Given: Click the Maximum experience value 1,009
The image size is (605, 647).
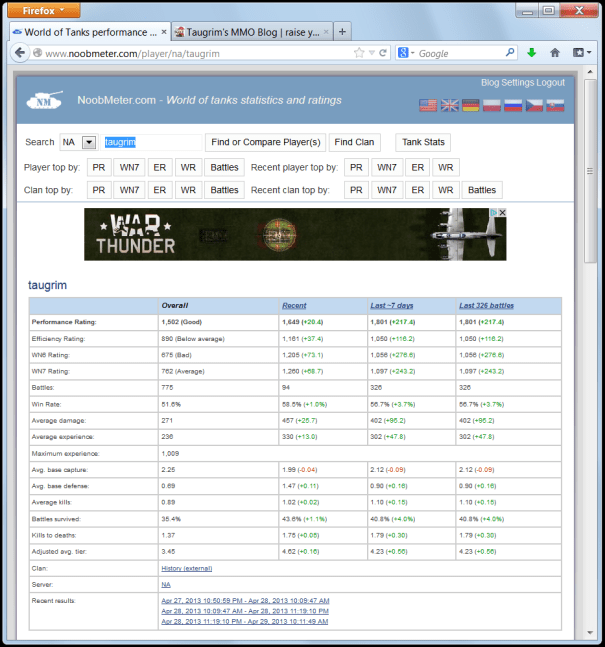Looking at the screenshot, I should 170,453.
